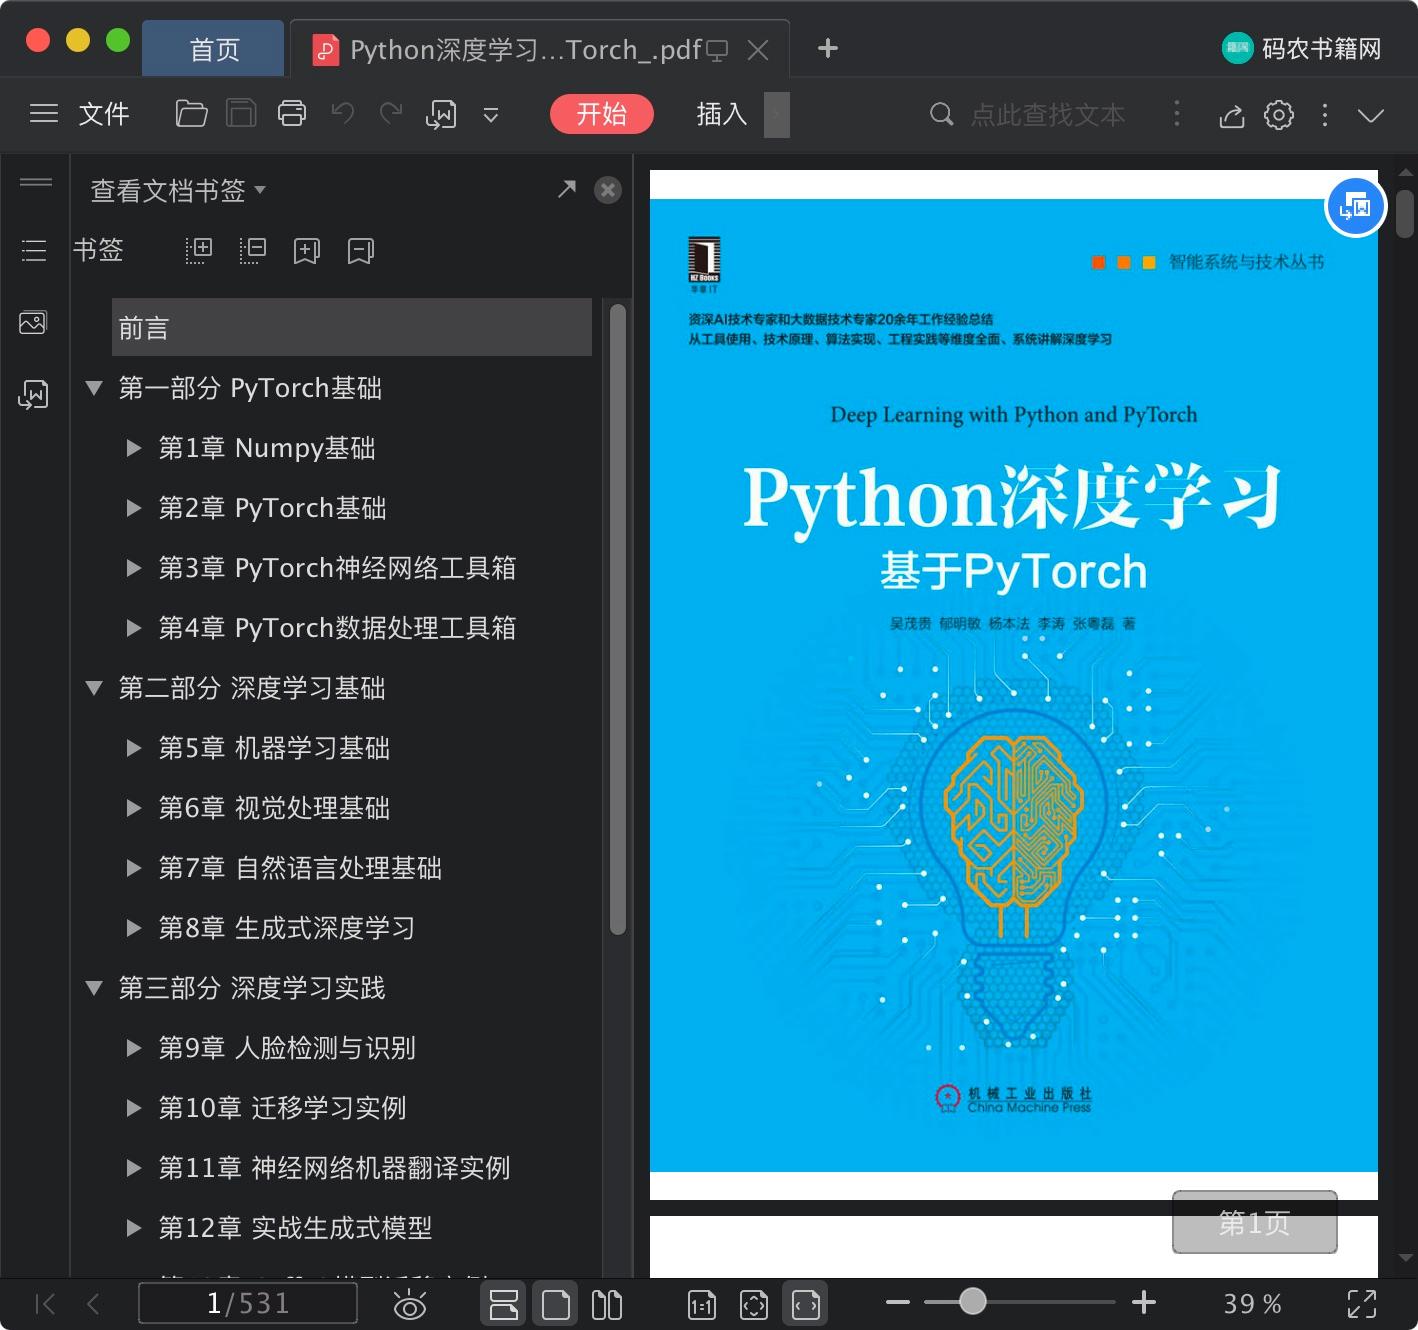Close the bookmark side panel

pyautogui.click(x=608, y=190)
